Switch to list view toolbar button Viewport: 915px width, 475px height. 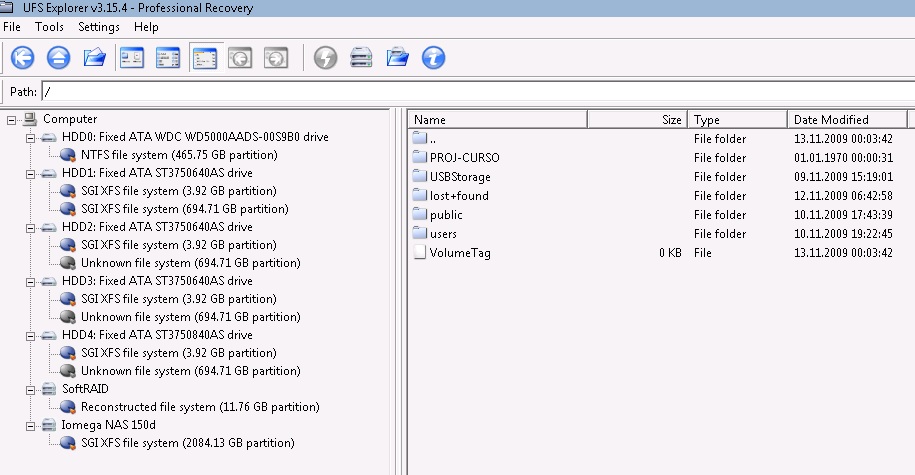(168, 58)
